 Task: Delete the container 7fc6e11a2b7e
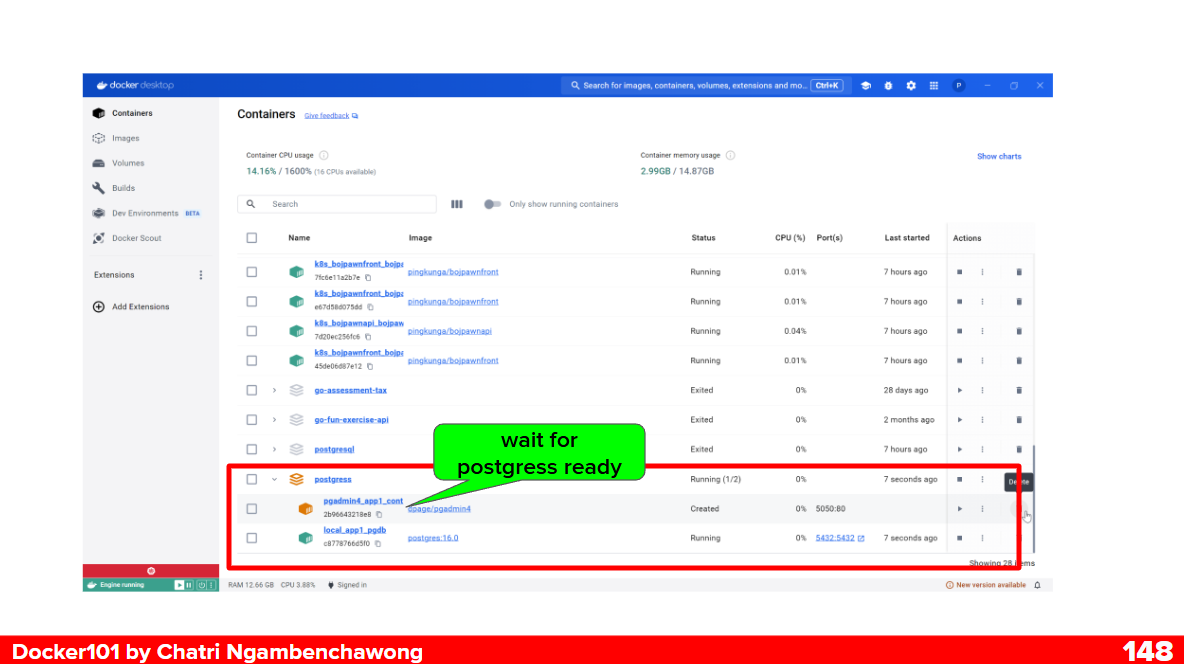1019,272
